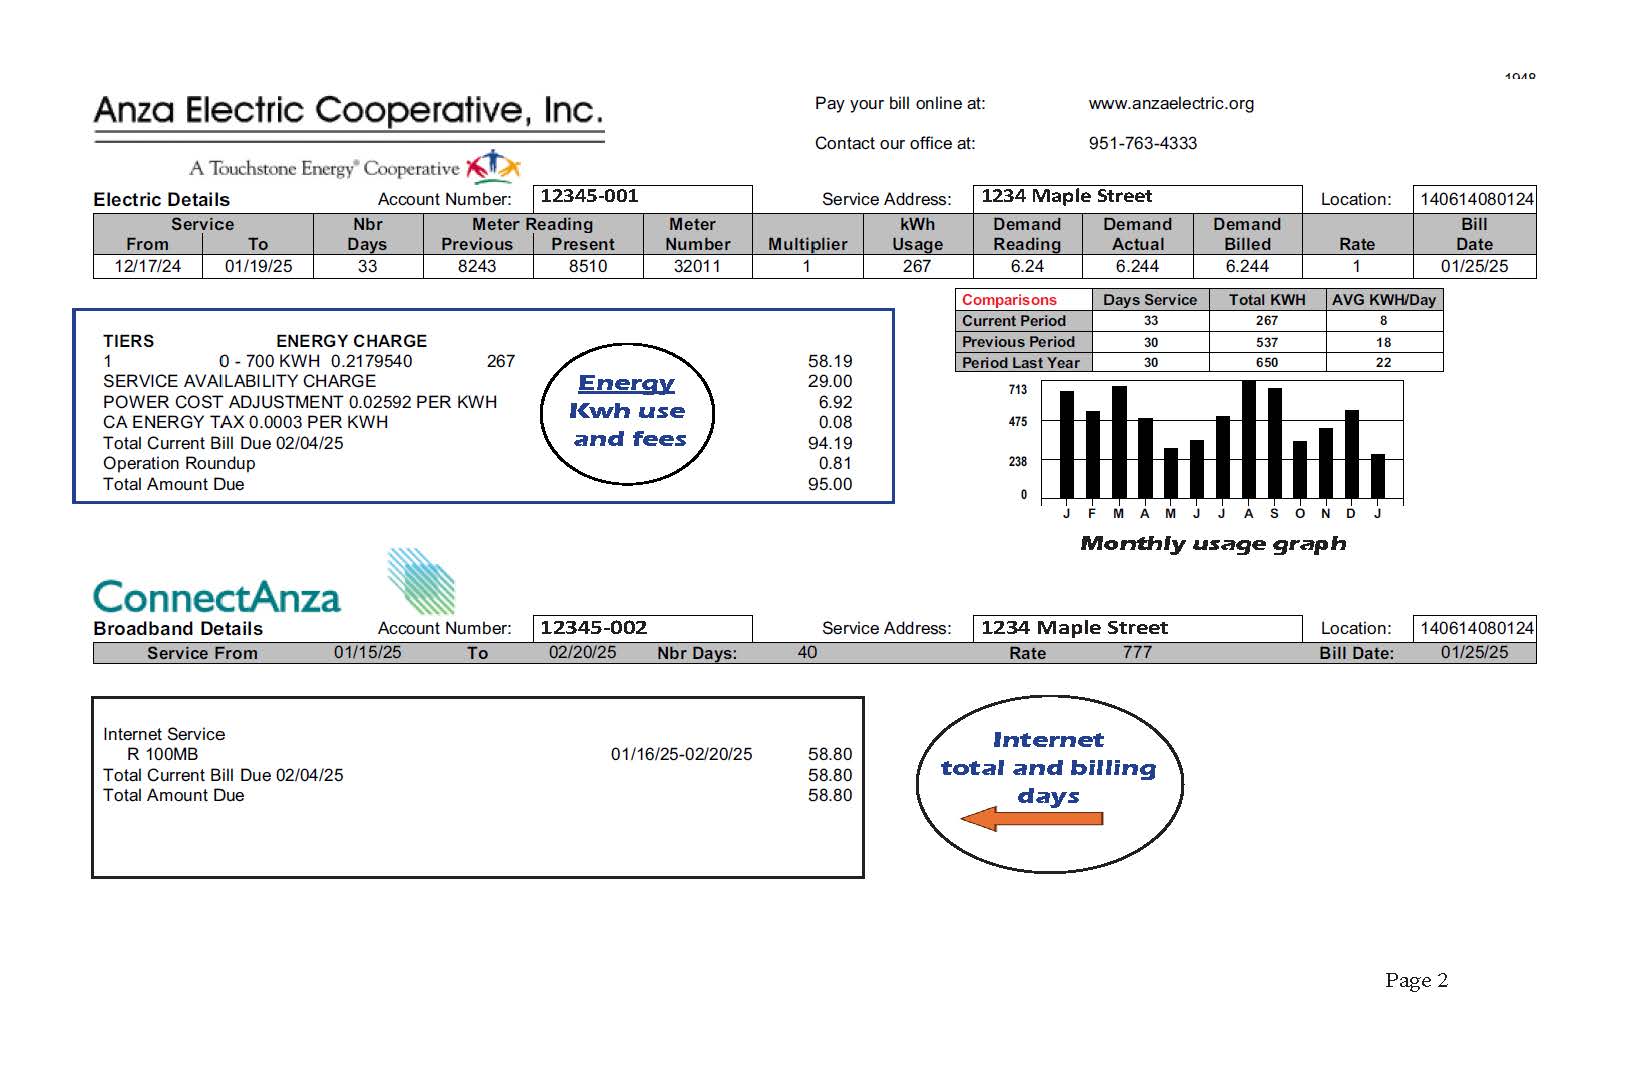Click the Broadband Details heading
Screen dimensions: 1628x1088
pyautogui.click(x=176, y=629)
